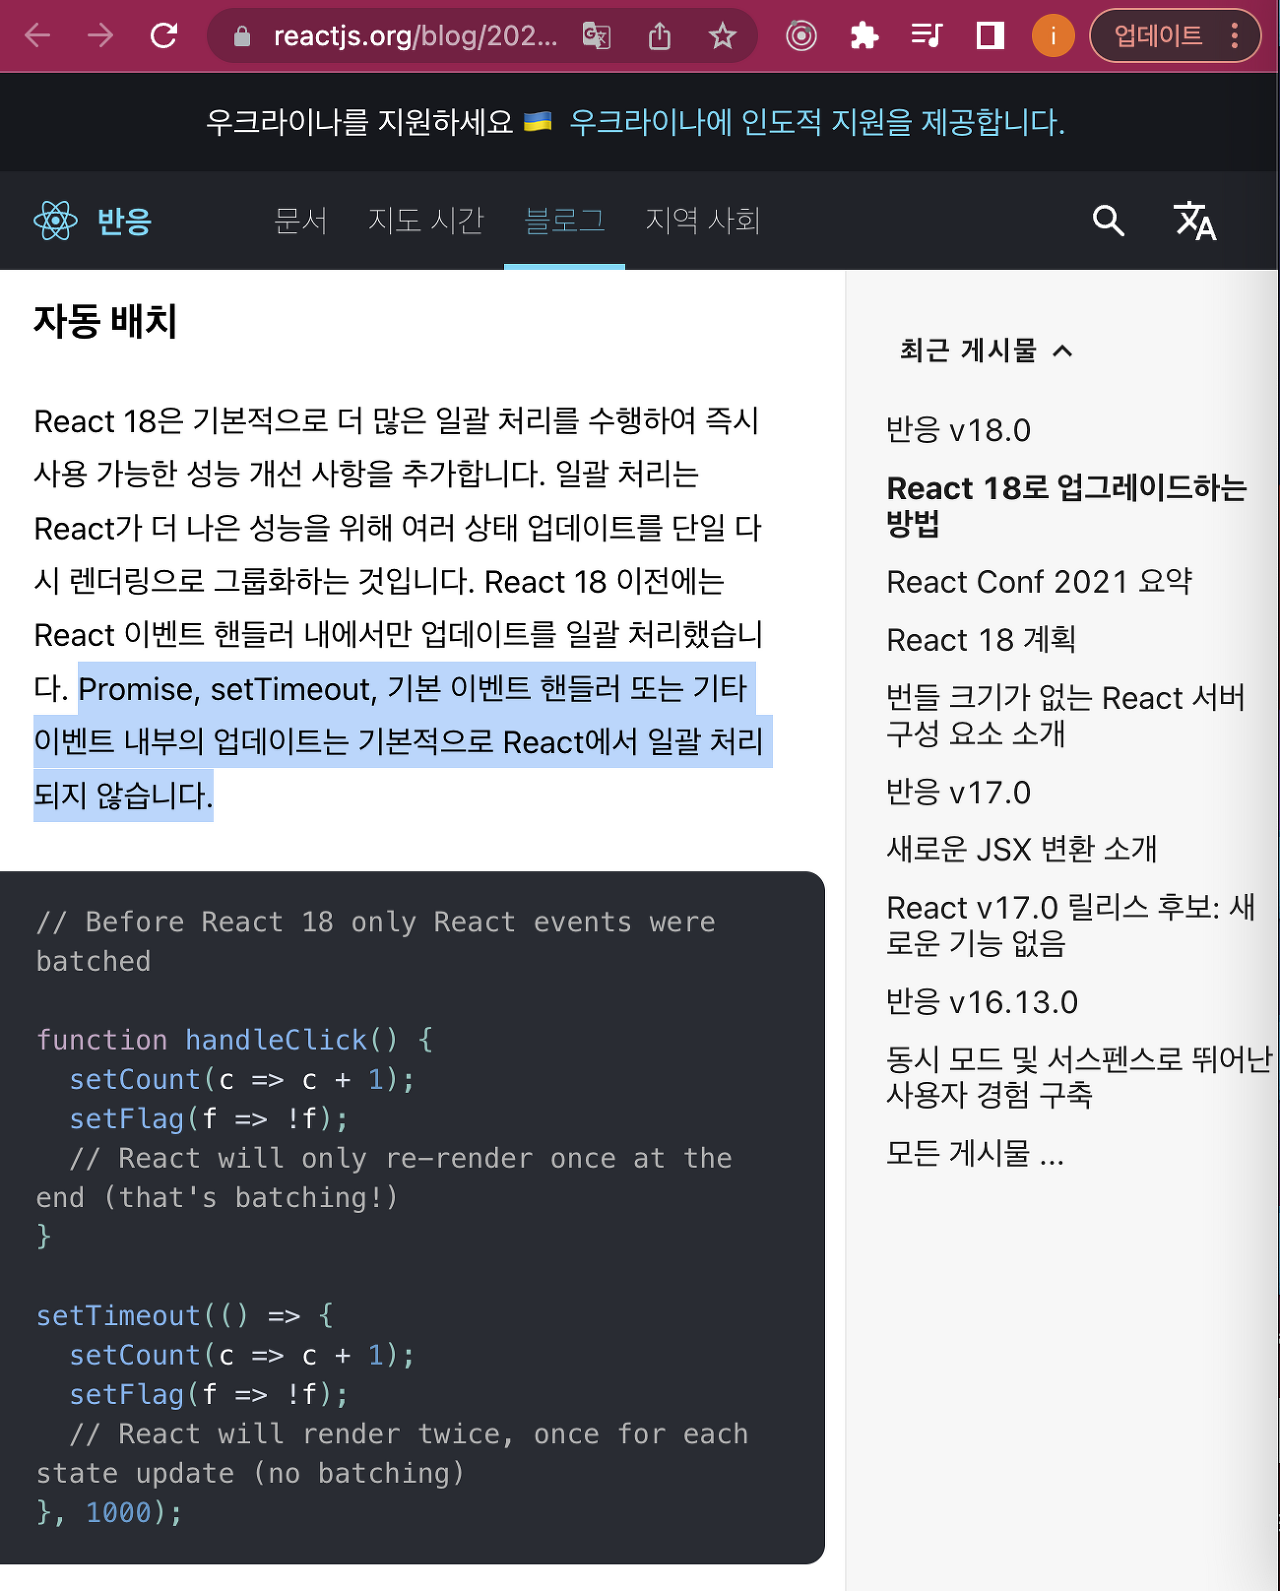The height and width of the screenshot is (1591, 1280).
Task: Open the orange profile avatar
Action: pyautogui.click(x=1053, y=36)
